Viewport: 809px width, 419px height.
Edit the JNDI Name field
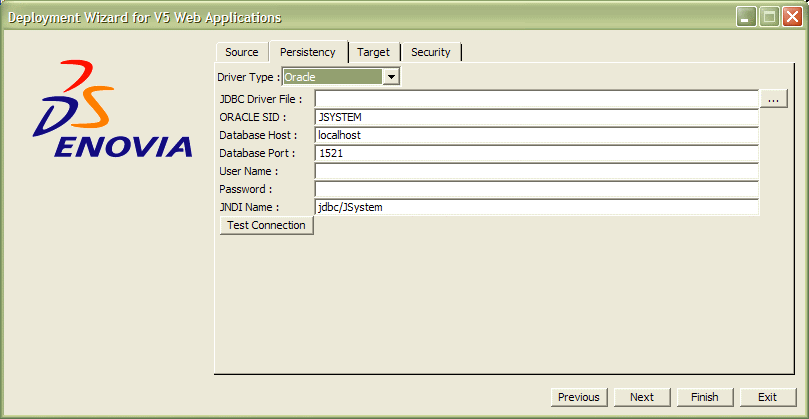click(x=536, y=207)
